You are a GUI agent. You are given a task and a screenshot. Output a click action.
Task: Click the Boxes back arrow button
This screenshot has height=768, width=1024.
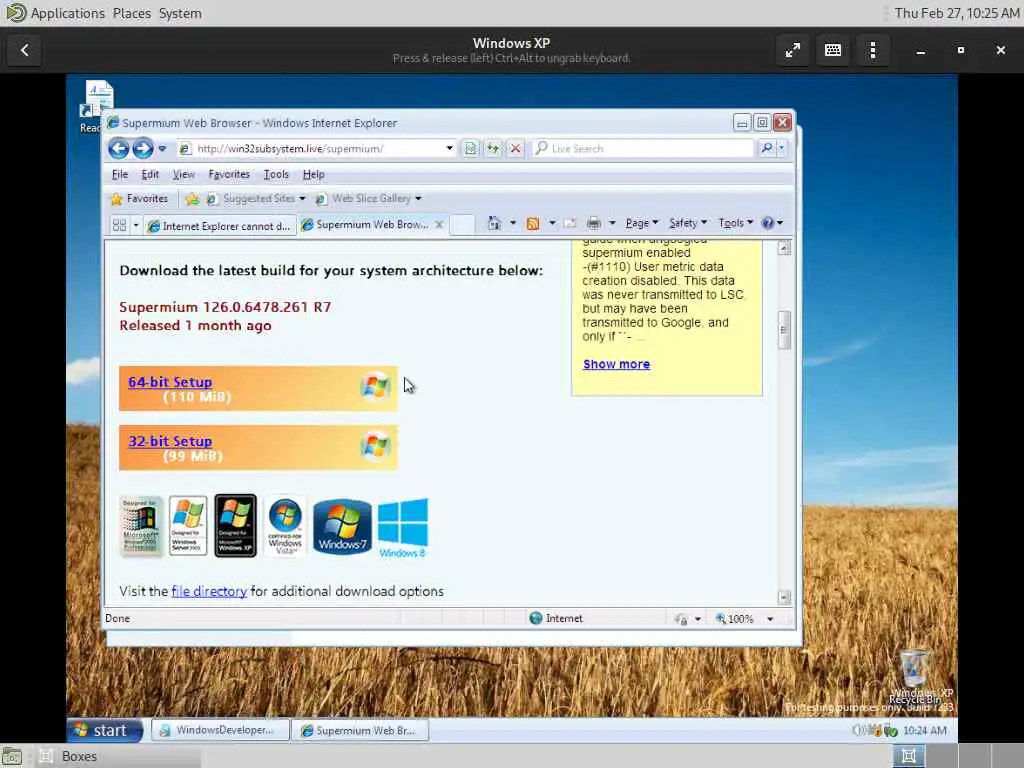click(x=24, y=50)
